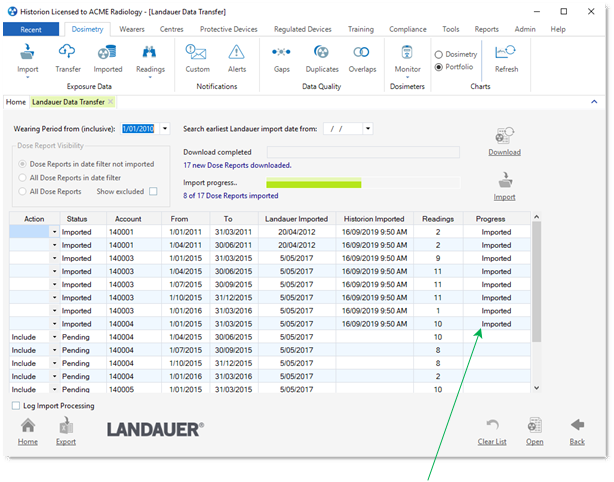Viewport: 614px width, 482px height.
Task: Click the Download dose reports icon
Action: point(504,136)
